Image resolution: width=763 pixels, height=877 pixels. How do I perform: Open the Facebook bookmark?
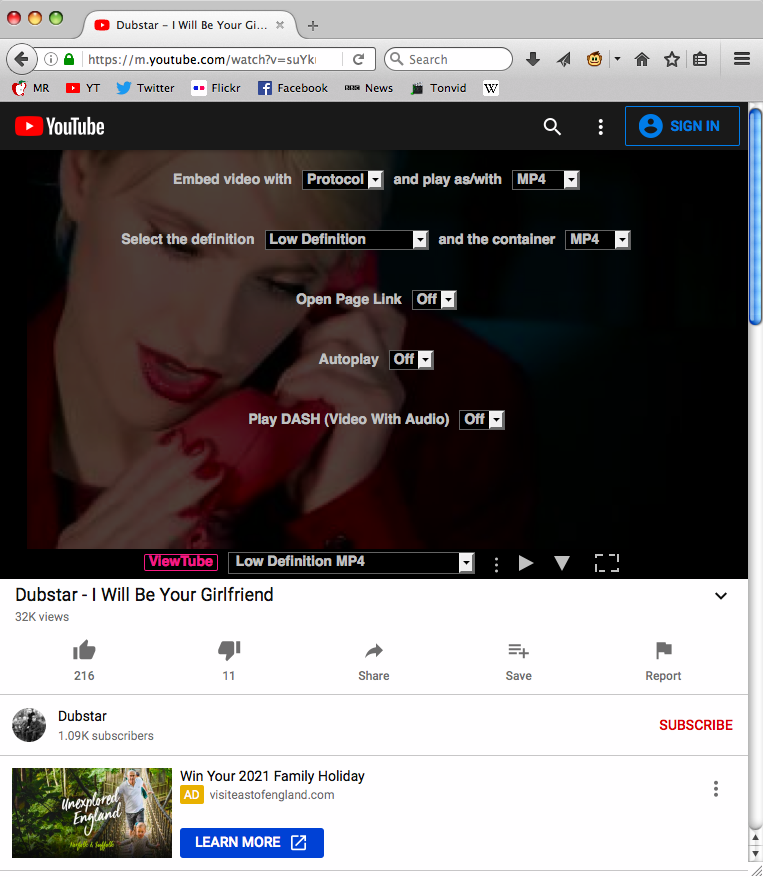pyautogui.click(x=293, y=88)
